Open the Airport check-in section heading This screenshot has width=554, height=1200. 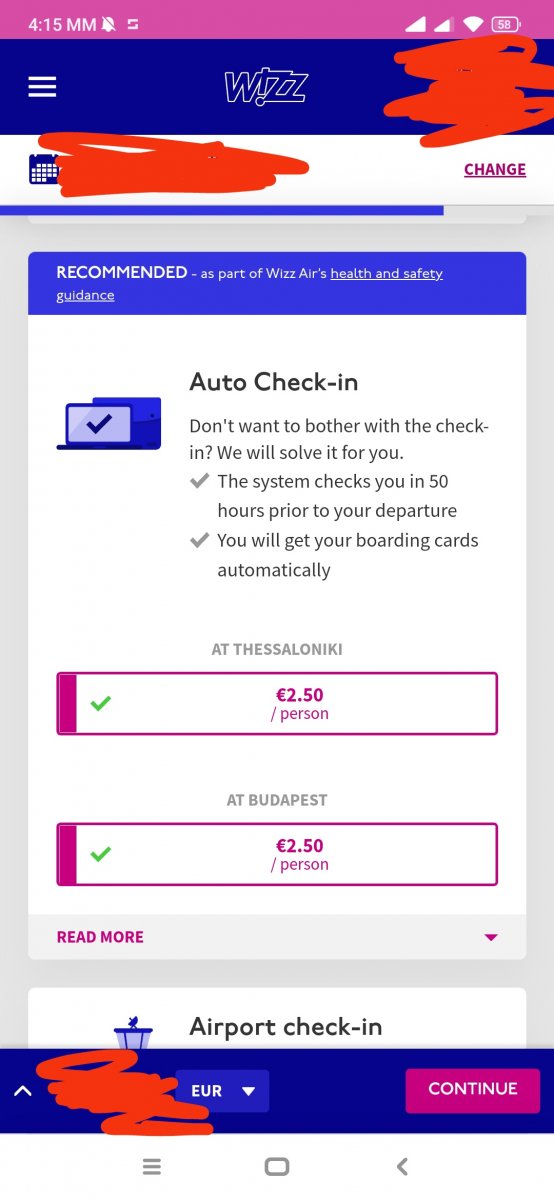pyautogui.click(x=286, y=1027)
